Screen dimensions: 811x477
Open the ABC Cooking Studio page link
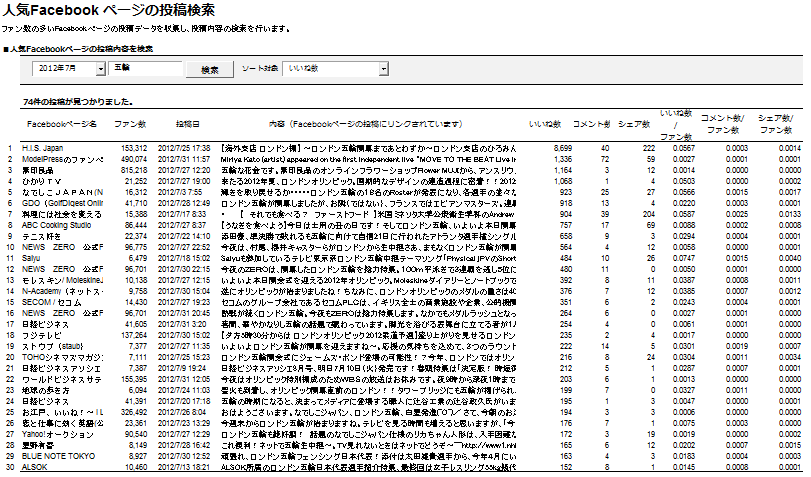pos(56,225)
